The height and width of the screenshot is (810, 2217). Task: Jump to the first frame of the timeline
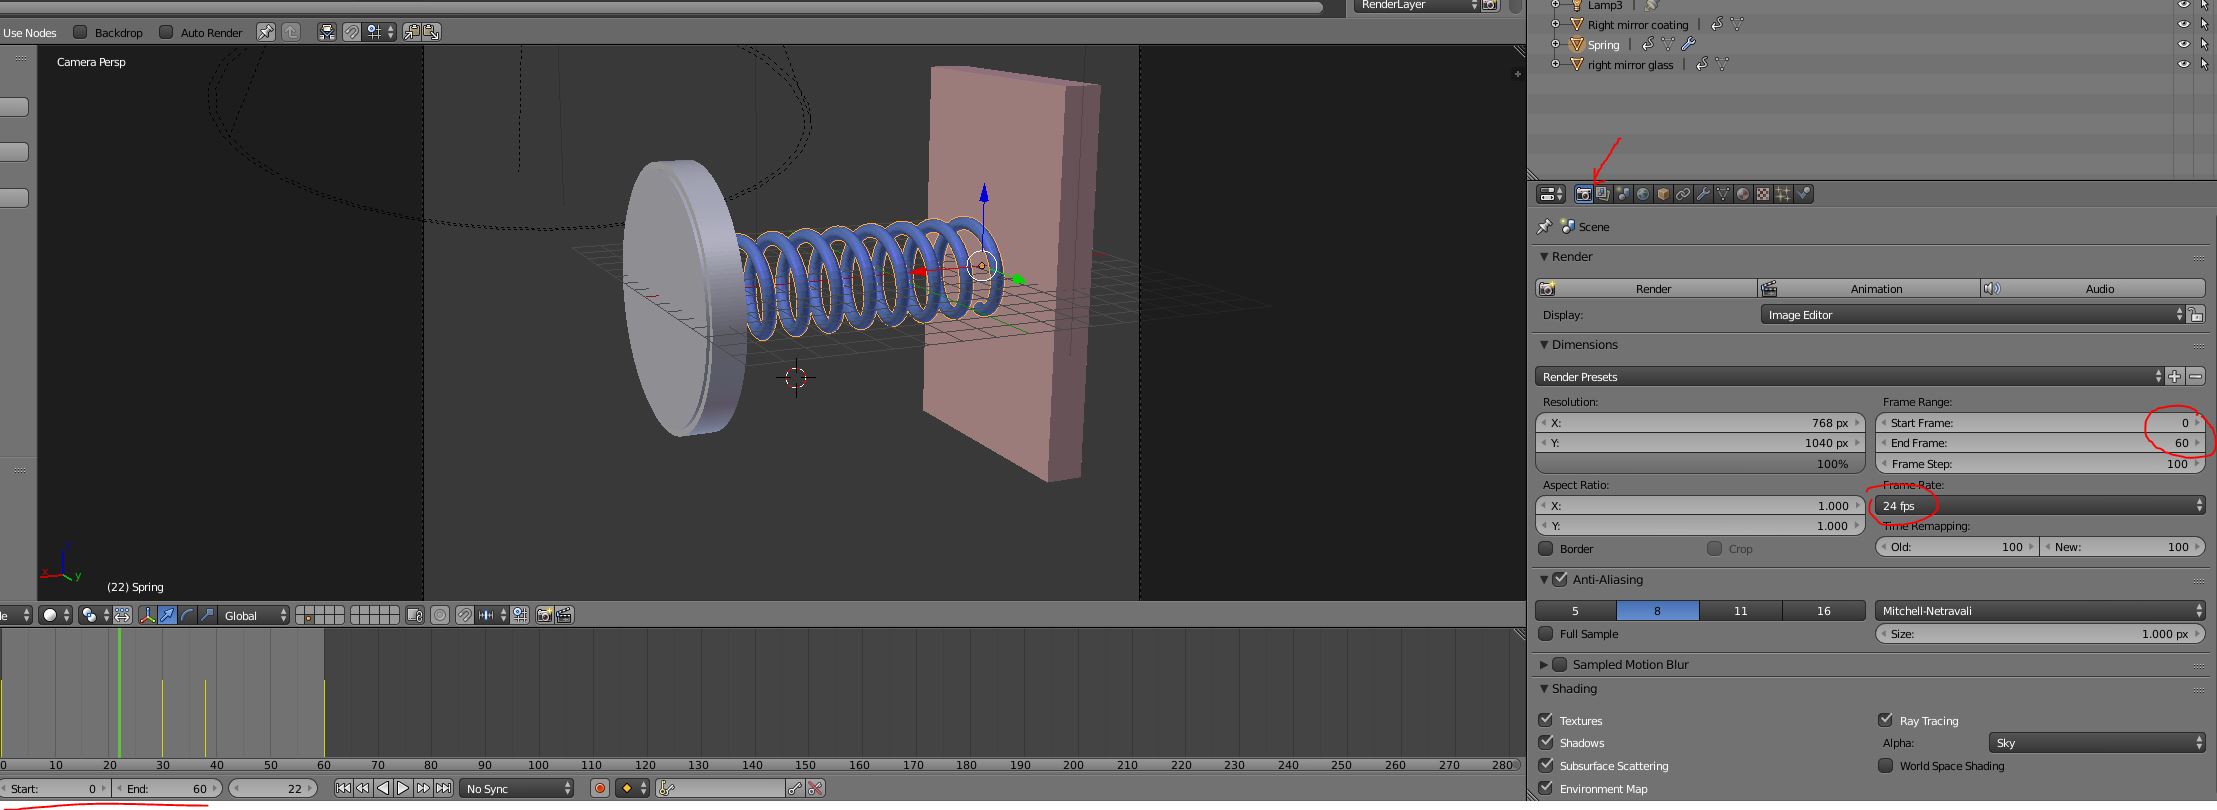[343, 788]
